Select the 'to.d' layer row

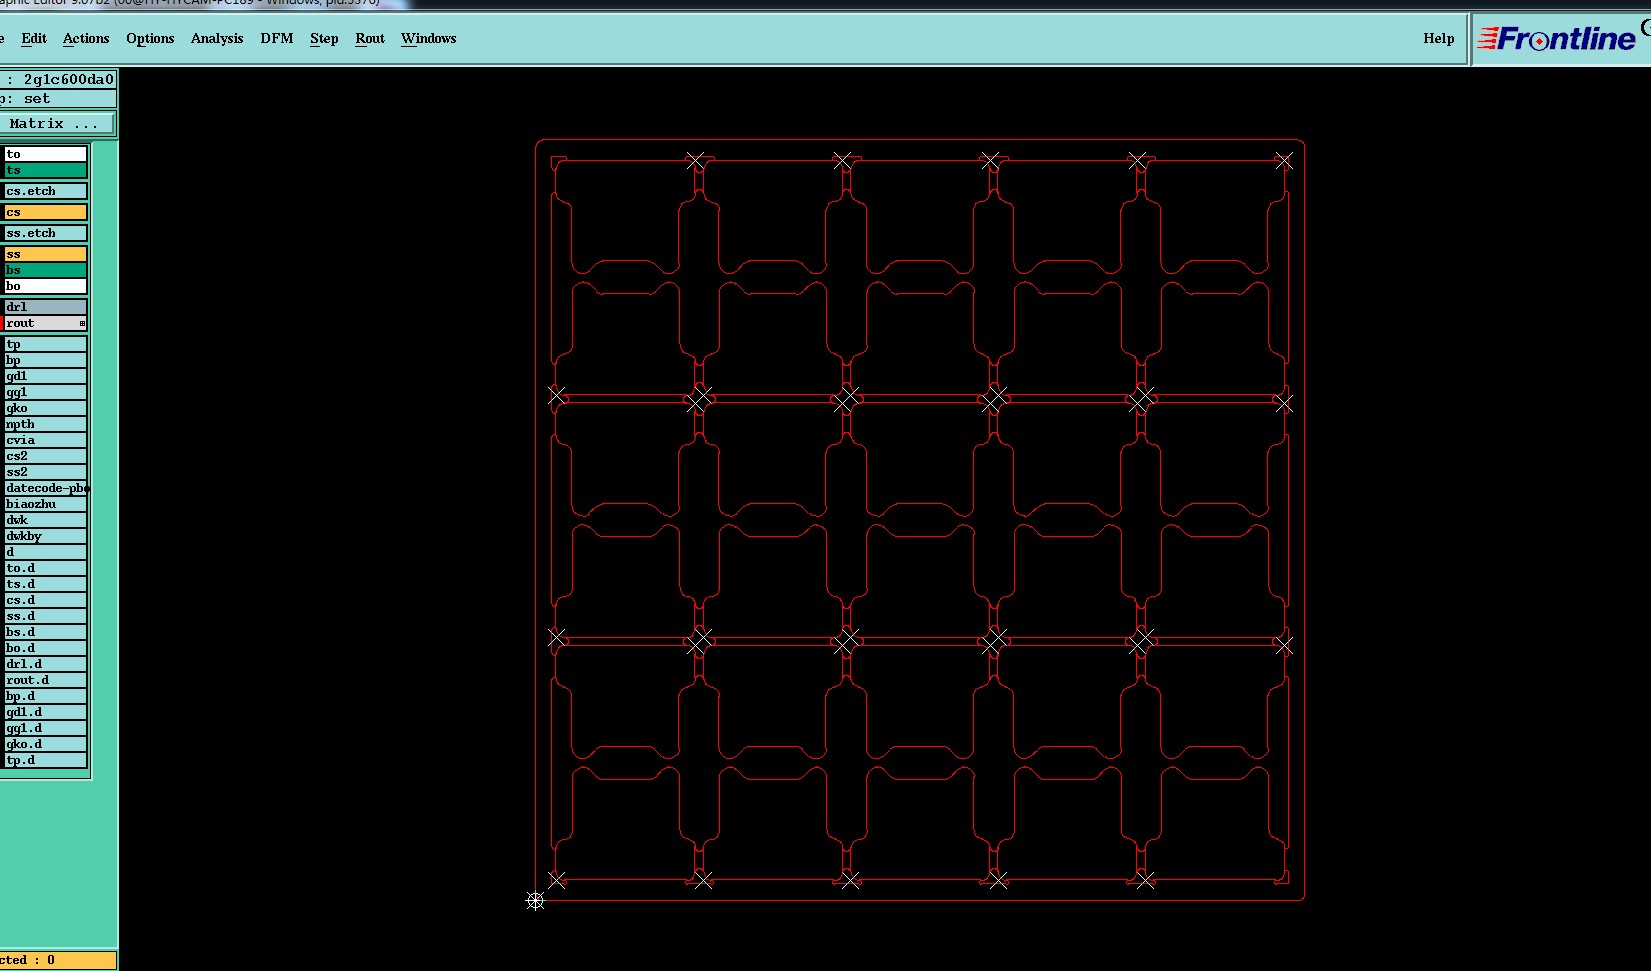[x=45, y=568]
